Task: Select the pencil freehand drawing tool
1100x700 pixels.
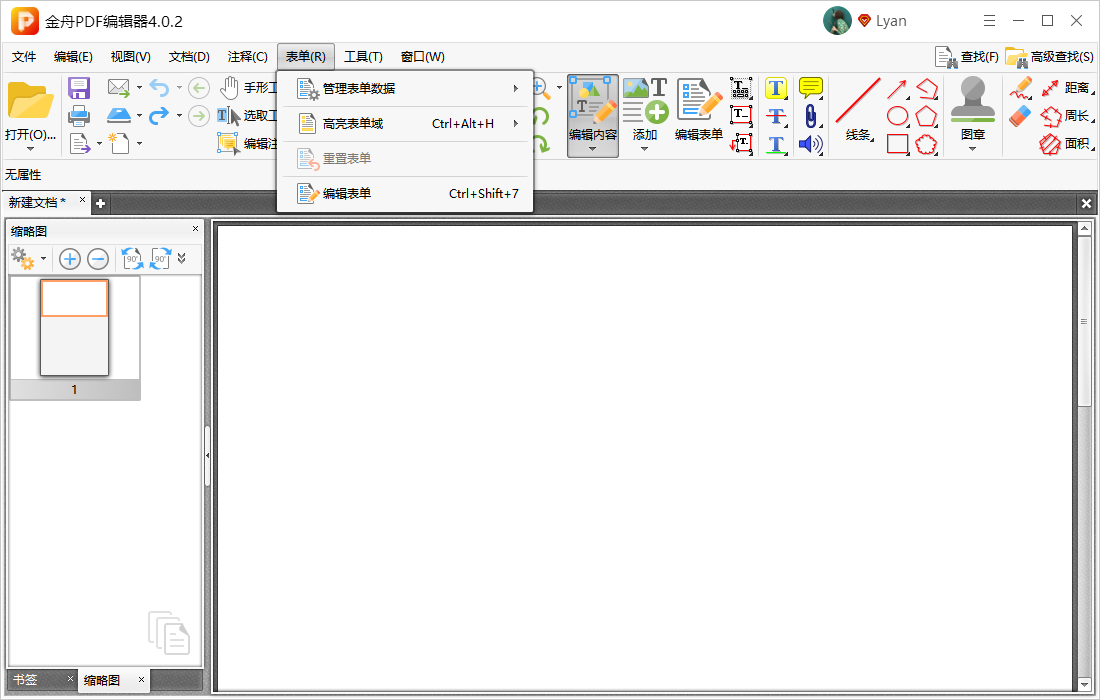Action: click(x=1020, y=88)
